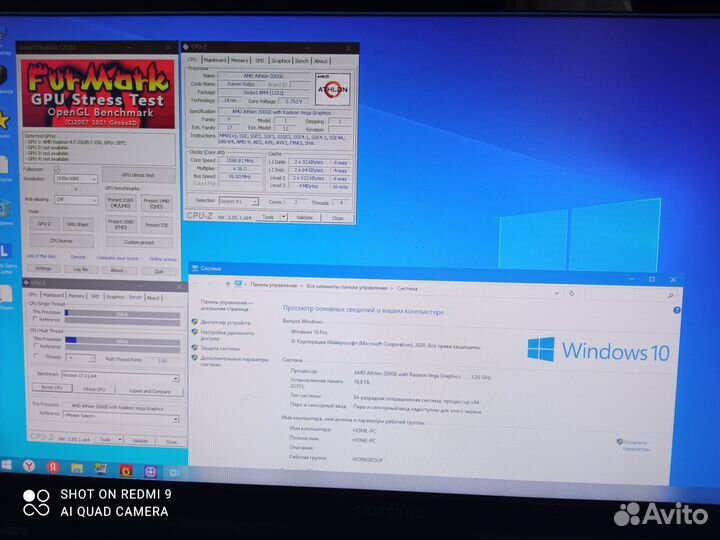The width and height of the screenshot is (720, 540).
Task: Click Панель управления in the breadcrumb
Action: (x=274, y=285)
